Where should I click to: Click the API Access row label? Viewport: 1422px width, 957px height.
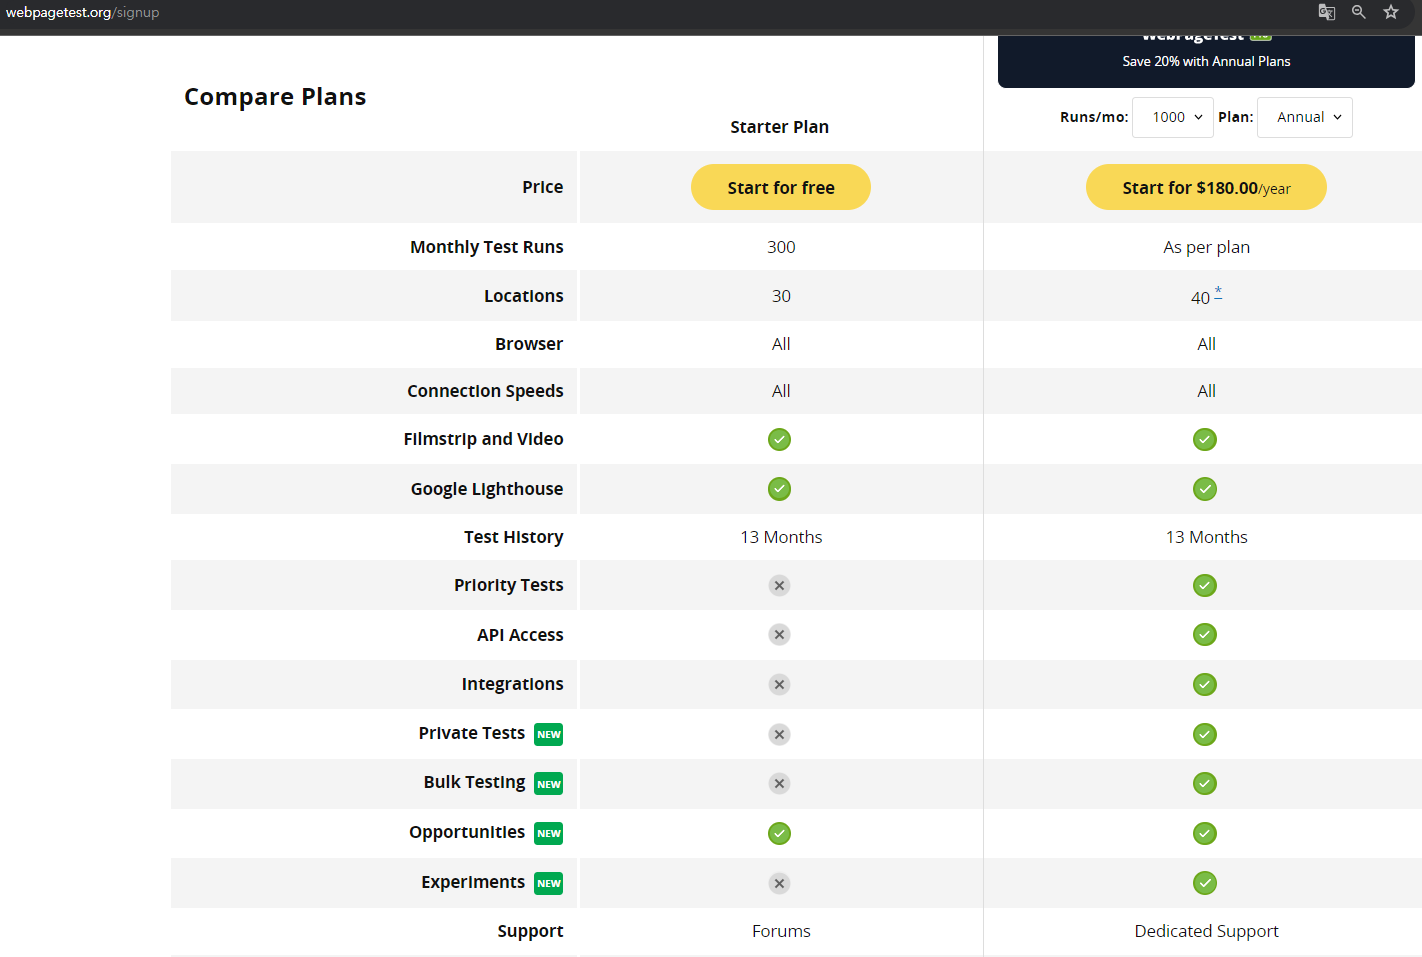(520, 635)
